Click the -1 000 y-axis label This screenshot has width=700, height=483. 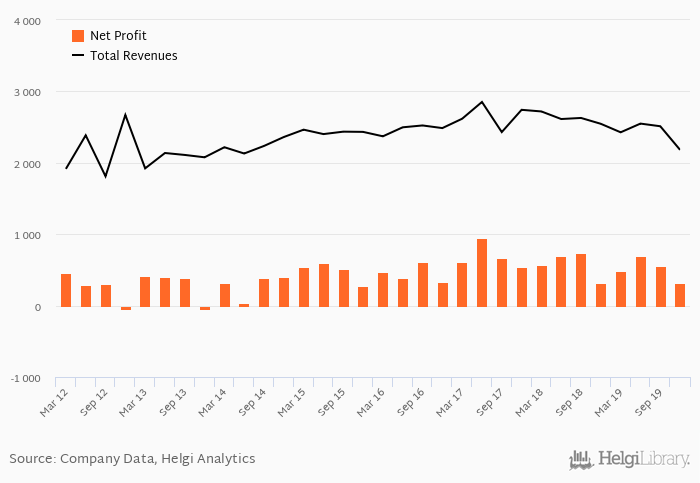click(25, 379)
